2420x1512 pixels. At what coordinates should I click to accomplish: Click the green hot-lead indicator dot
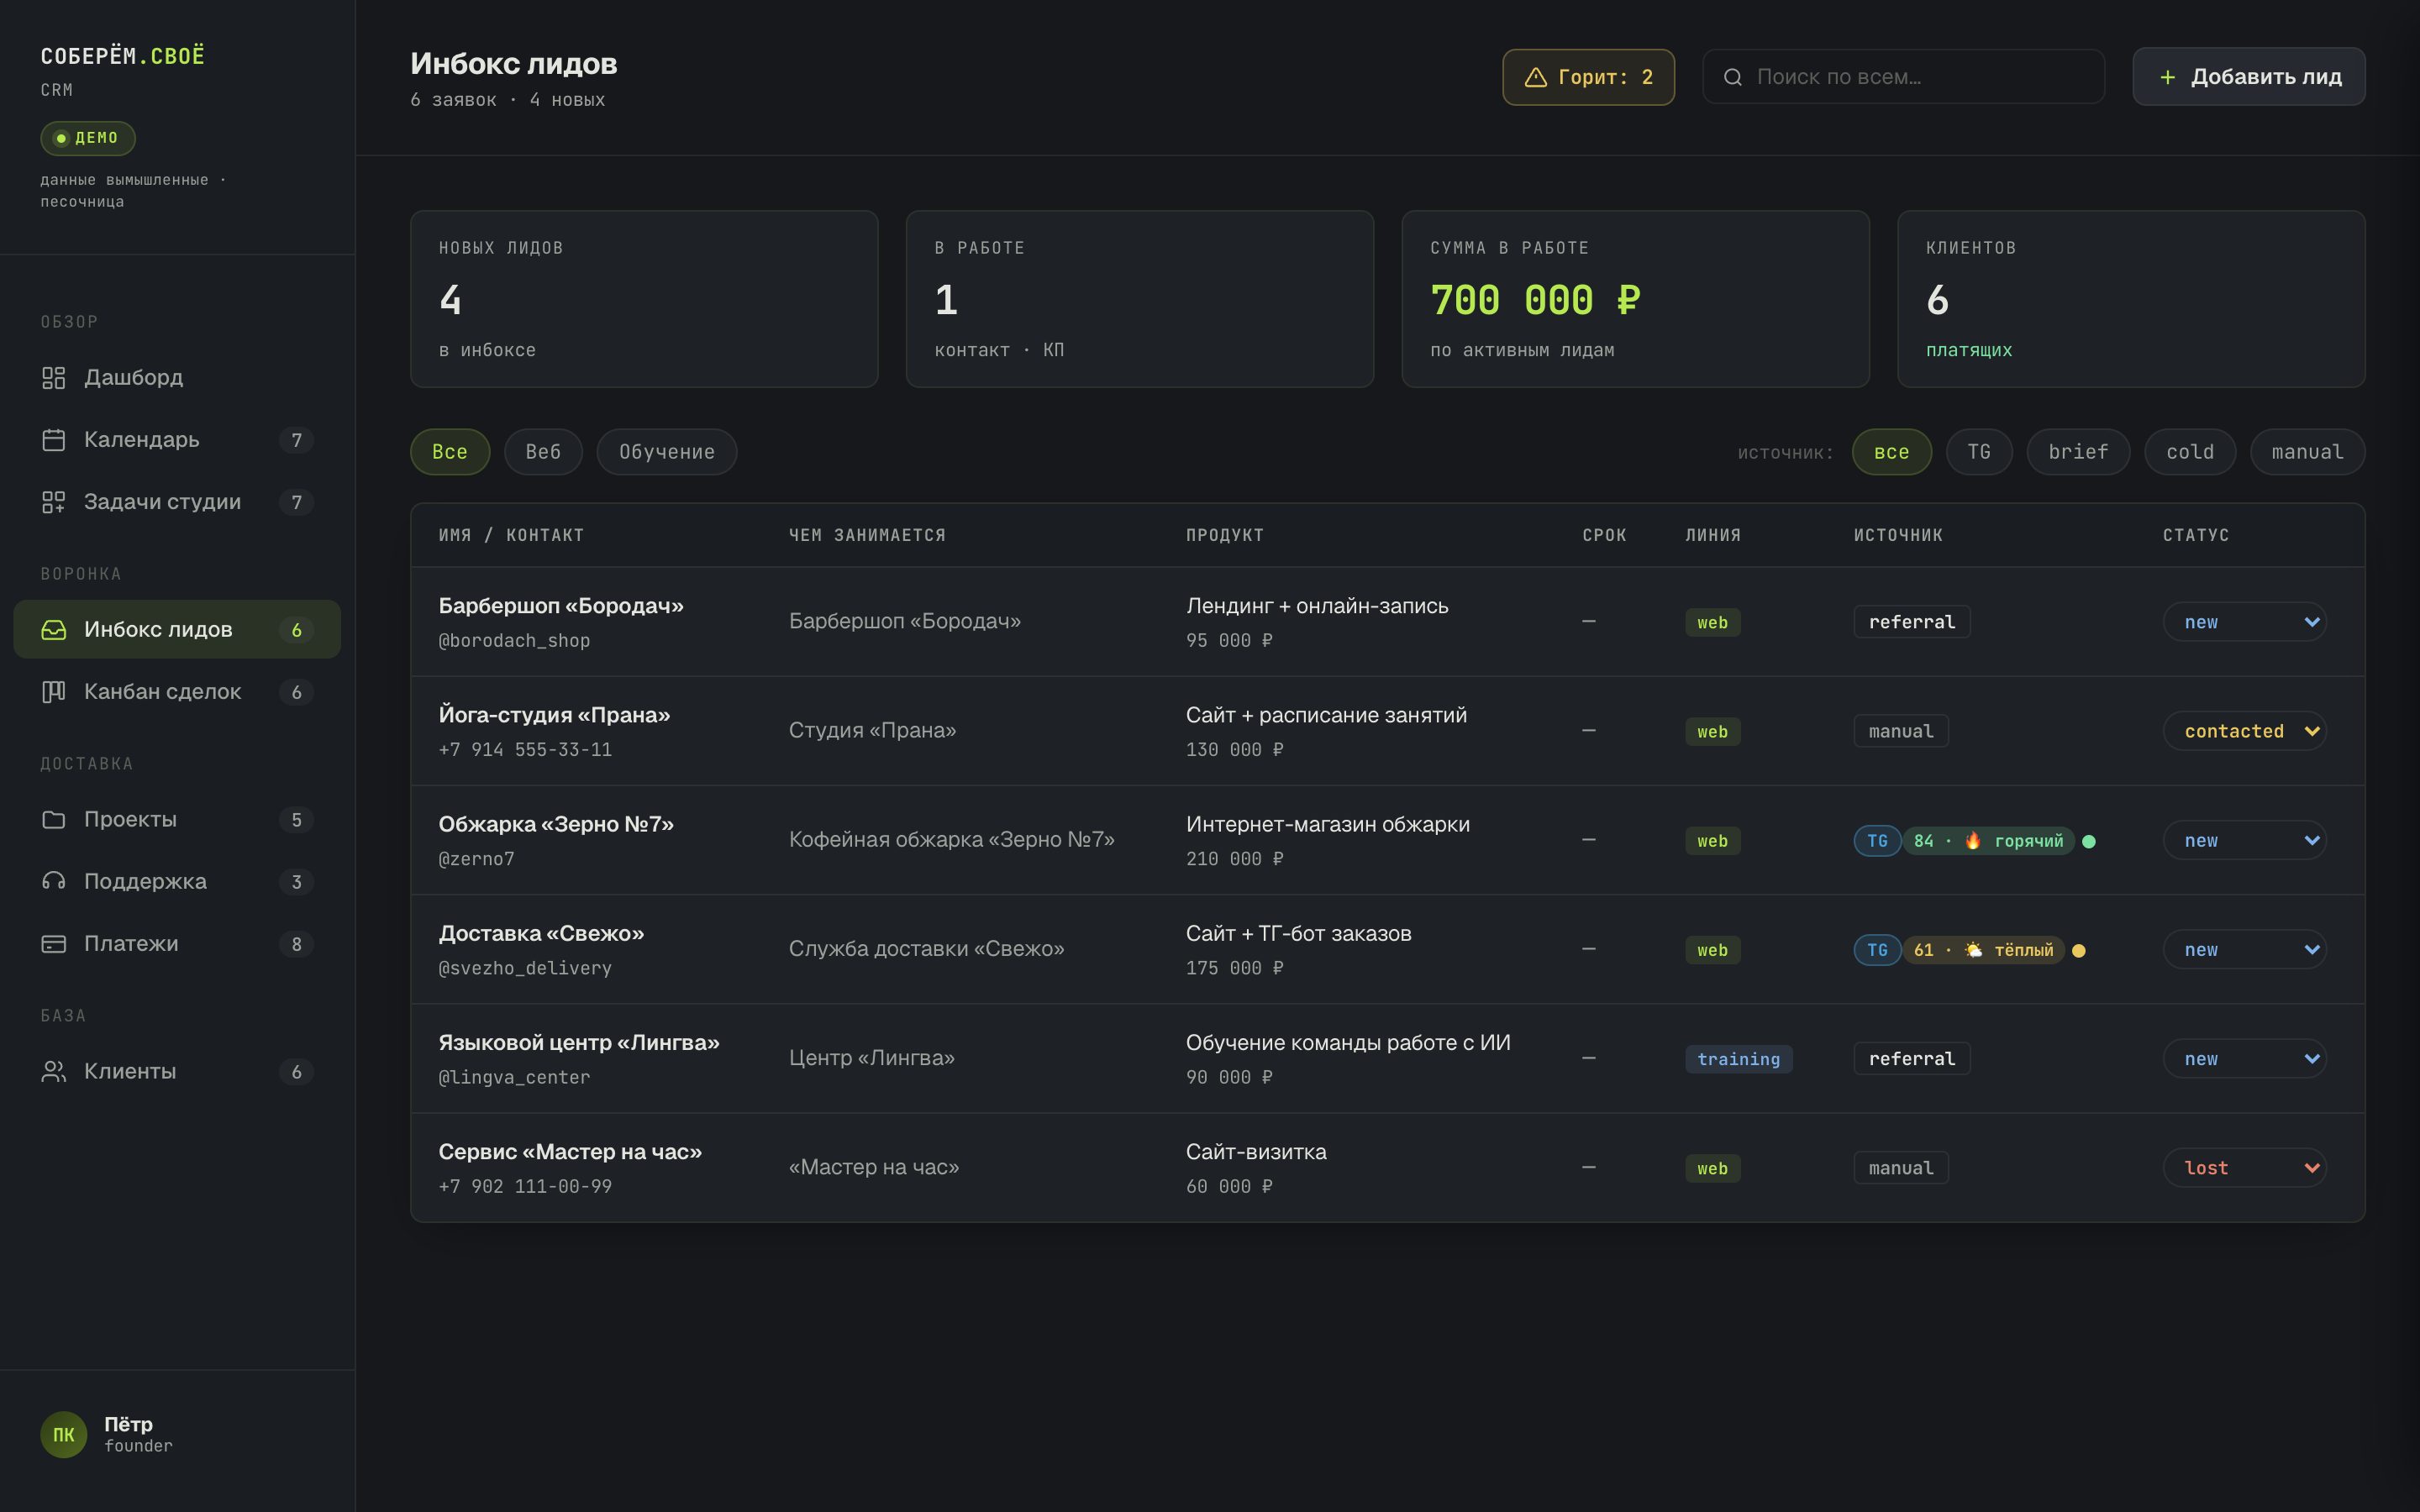pos(2088,841)
